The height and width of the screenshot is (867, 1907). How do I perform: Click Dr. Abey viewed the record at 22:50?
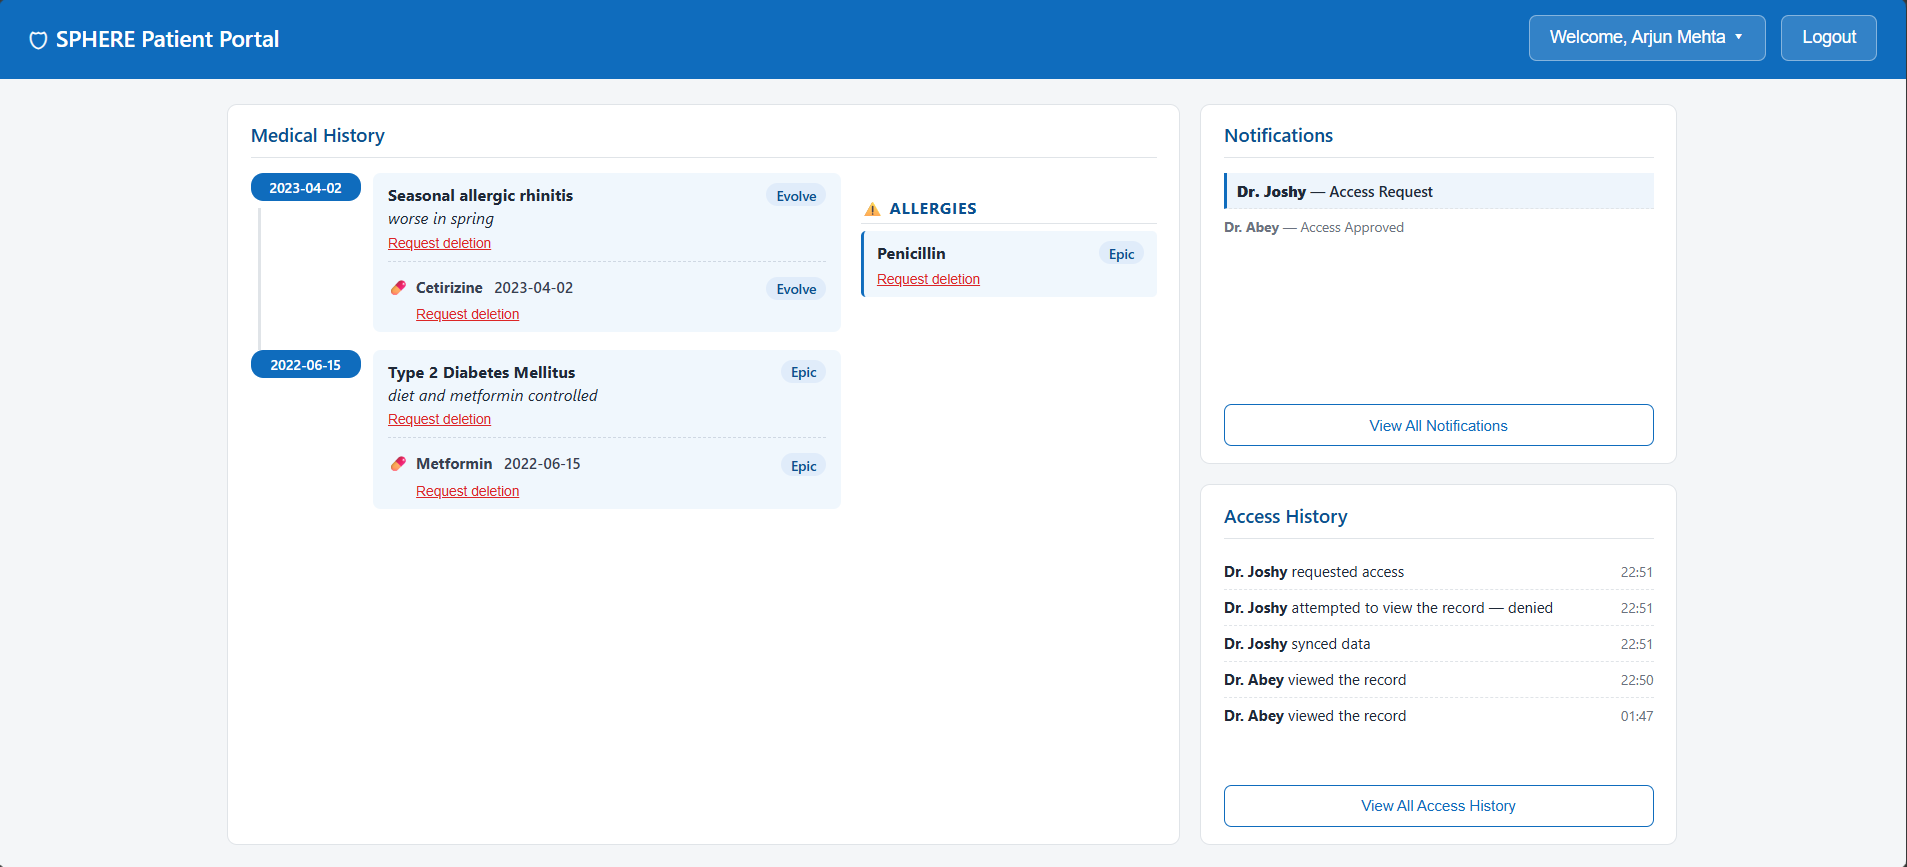click(x=1438, y=680)
